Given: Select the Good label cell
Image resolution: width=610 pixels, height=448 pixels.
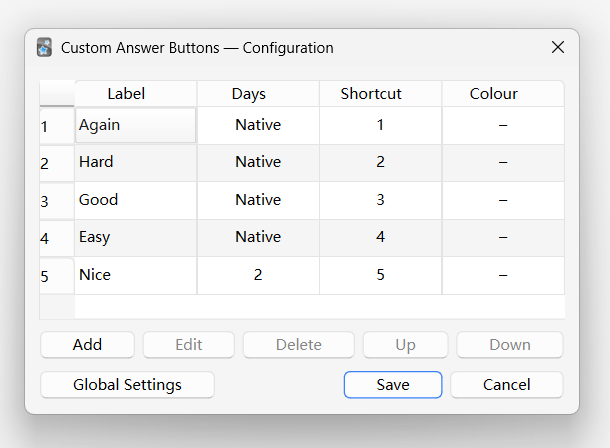Looking at the screenshot, I should (136, 200).
